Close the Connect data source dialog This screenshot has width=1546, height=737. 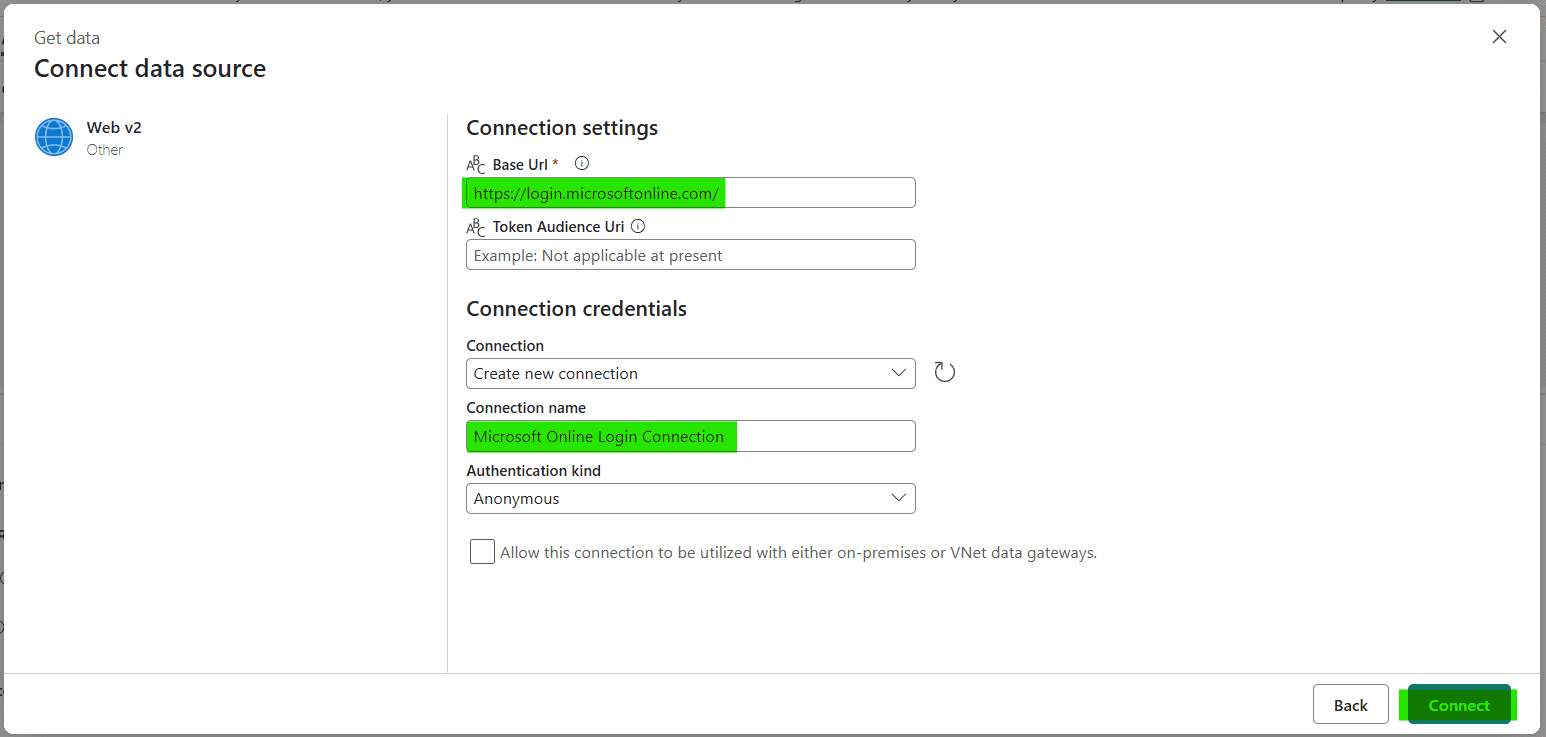(1499, 37)
